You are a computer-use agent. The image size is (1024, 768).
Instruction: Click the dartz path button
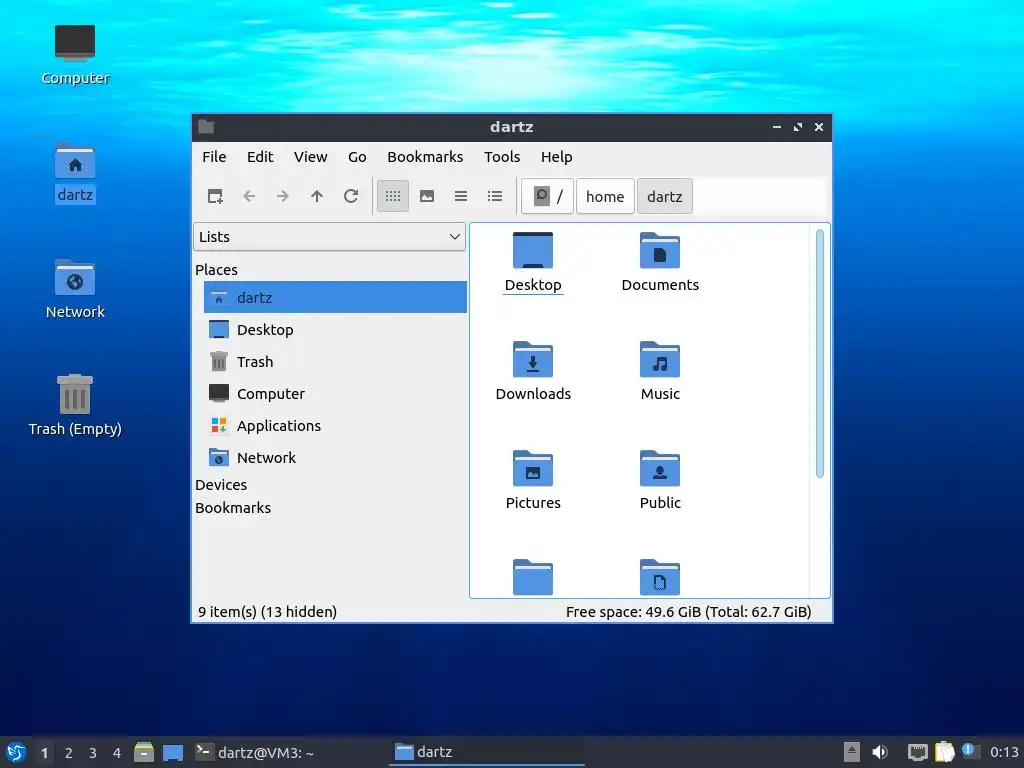[664, 196]
